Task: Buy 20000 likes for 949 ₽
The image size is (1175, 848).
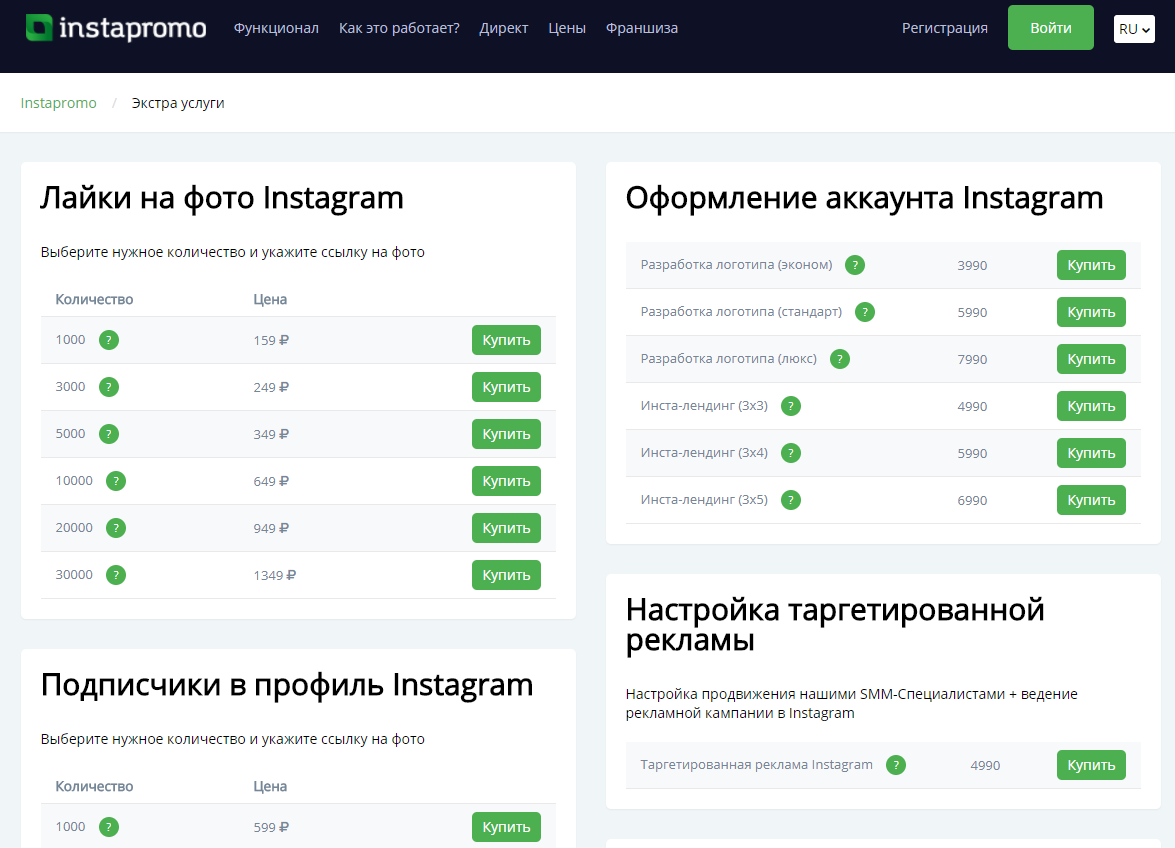Action: (x=506, y=528)
